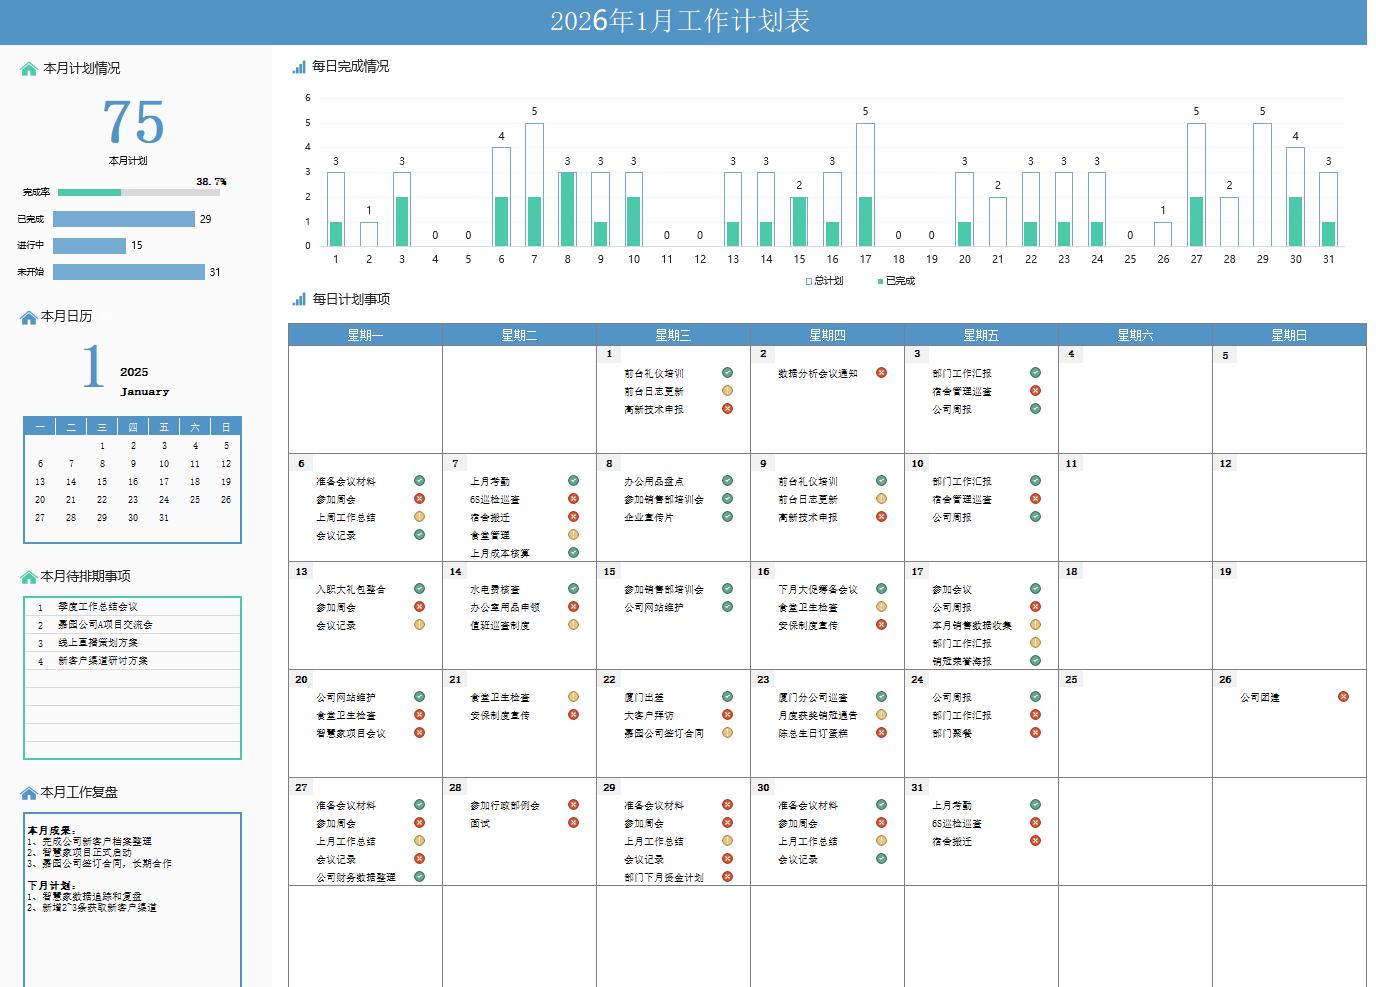
Task: Click the house icon beside 本月待排期事项
Action: tap(28, 577)
